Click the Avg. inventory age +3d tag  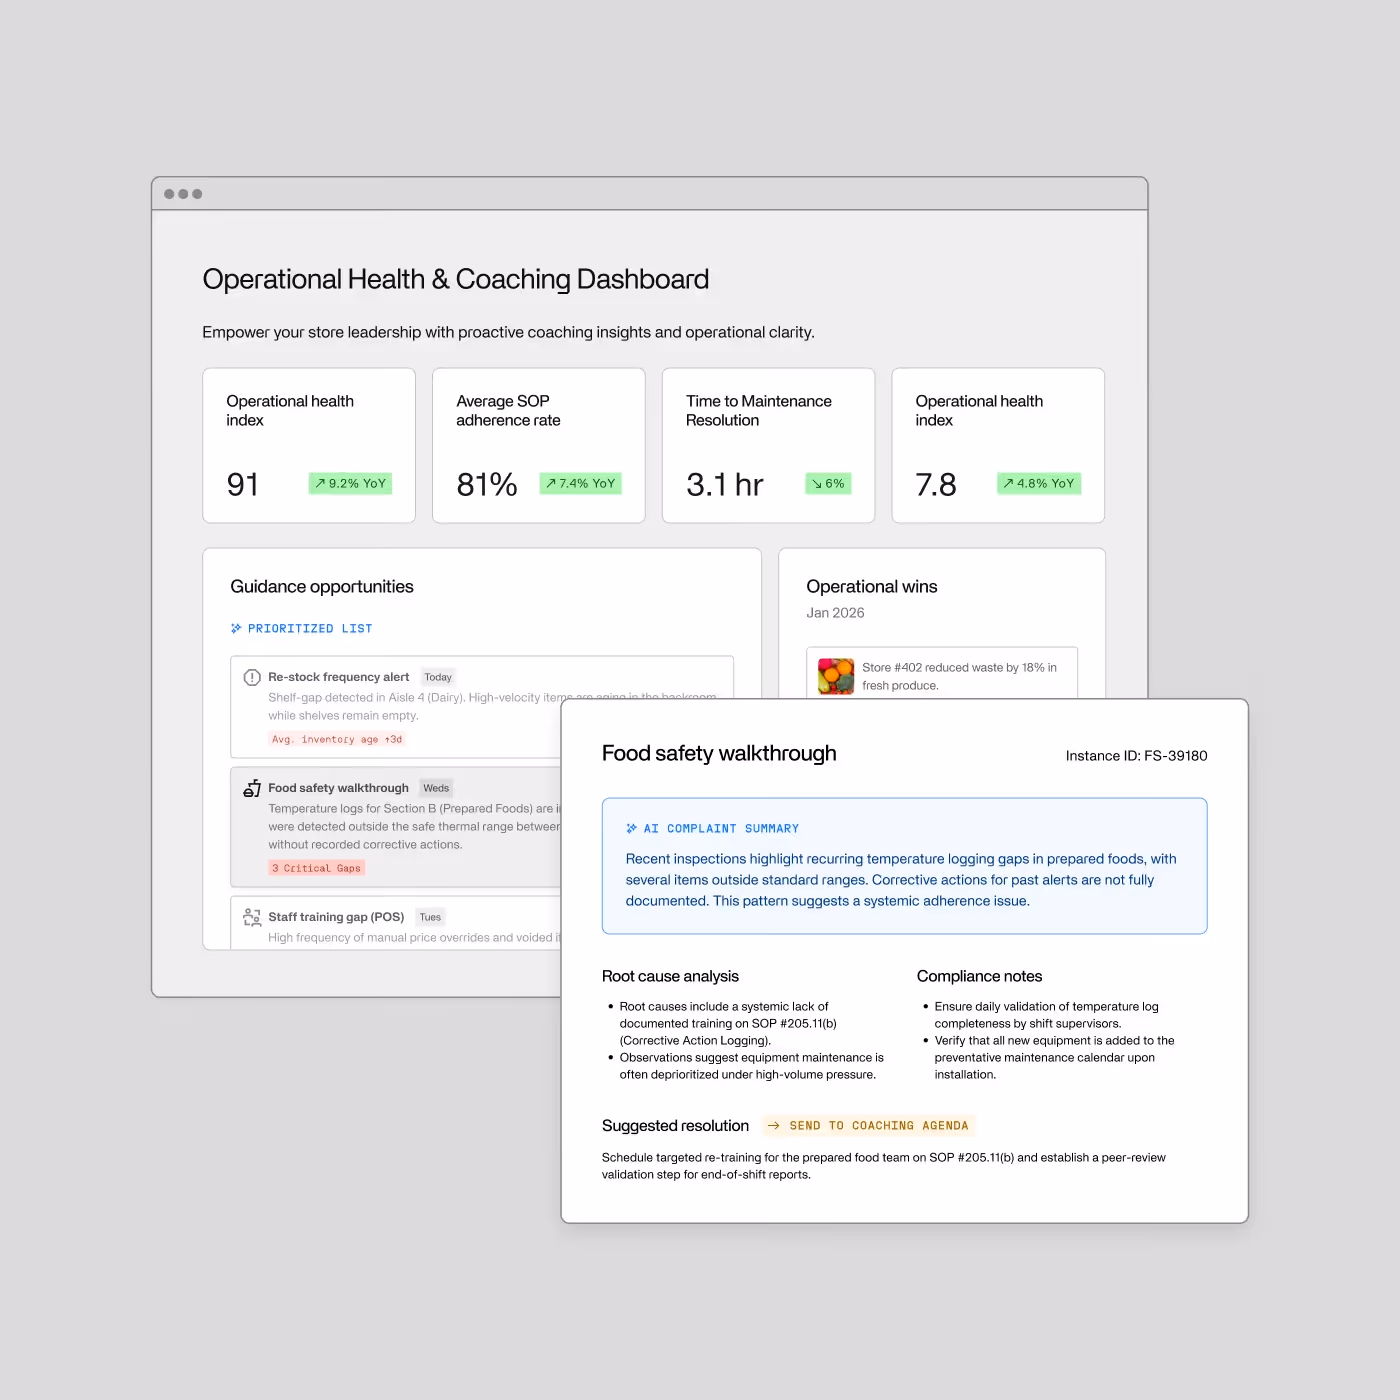click(x=337, y=738)
